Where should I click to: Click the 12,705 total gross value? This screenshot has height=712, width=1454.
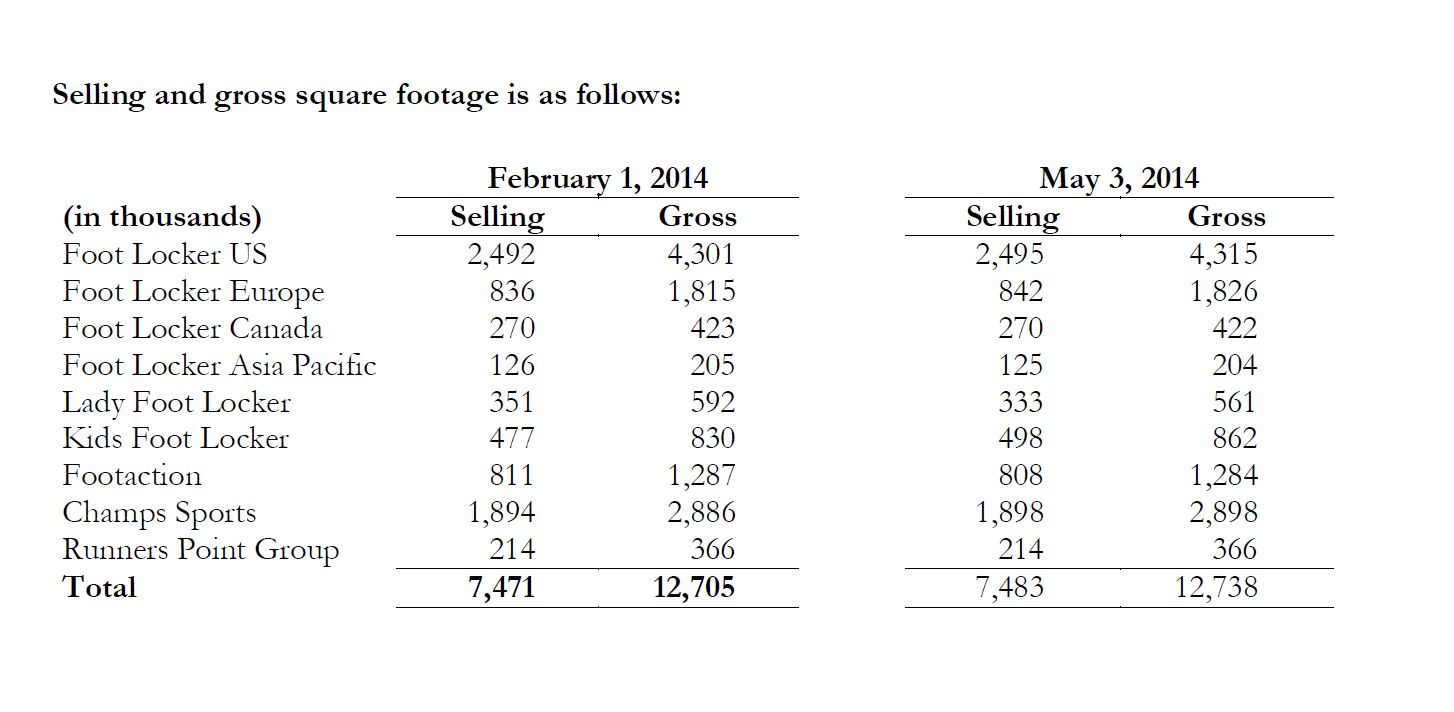coord(694,587)
